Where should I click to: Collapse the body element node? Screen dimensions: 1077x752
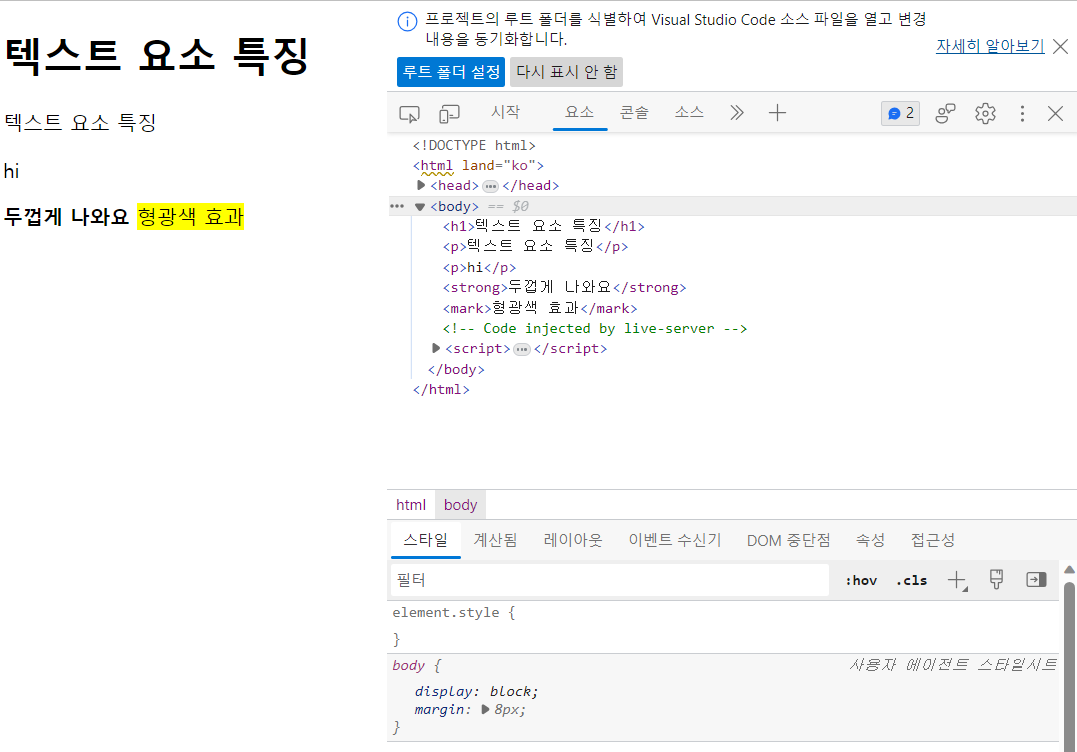coord(420,207)
